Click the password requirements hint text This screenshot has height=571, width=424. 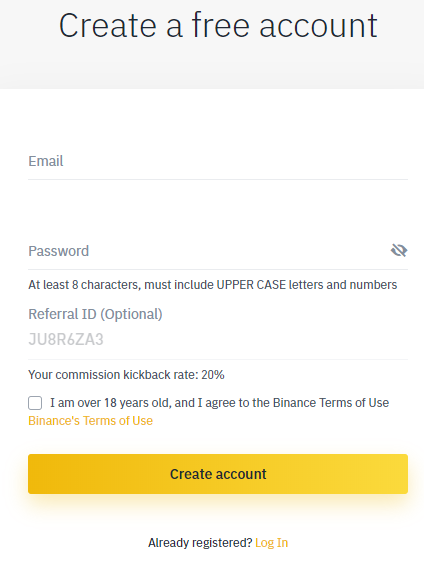tap(213, 285)
